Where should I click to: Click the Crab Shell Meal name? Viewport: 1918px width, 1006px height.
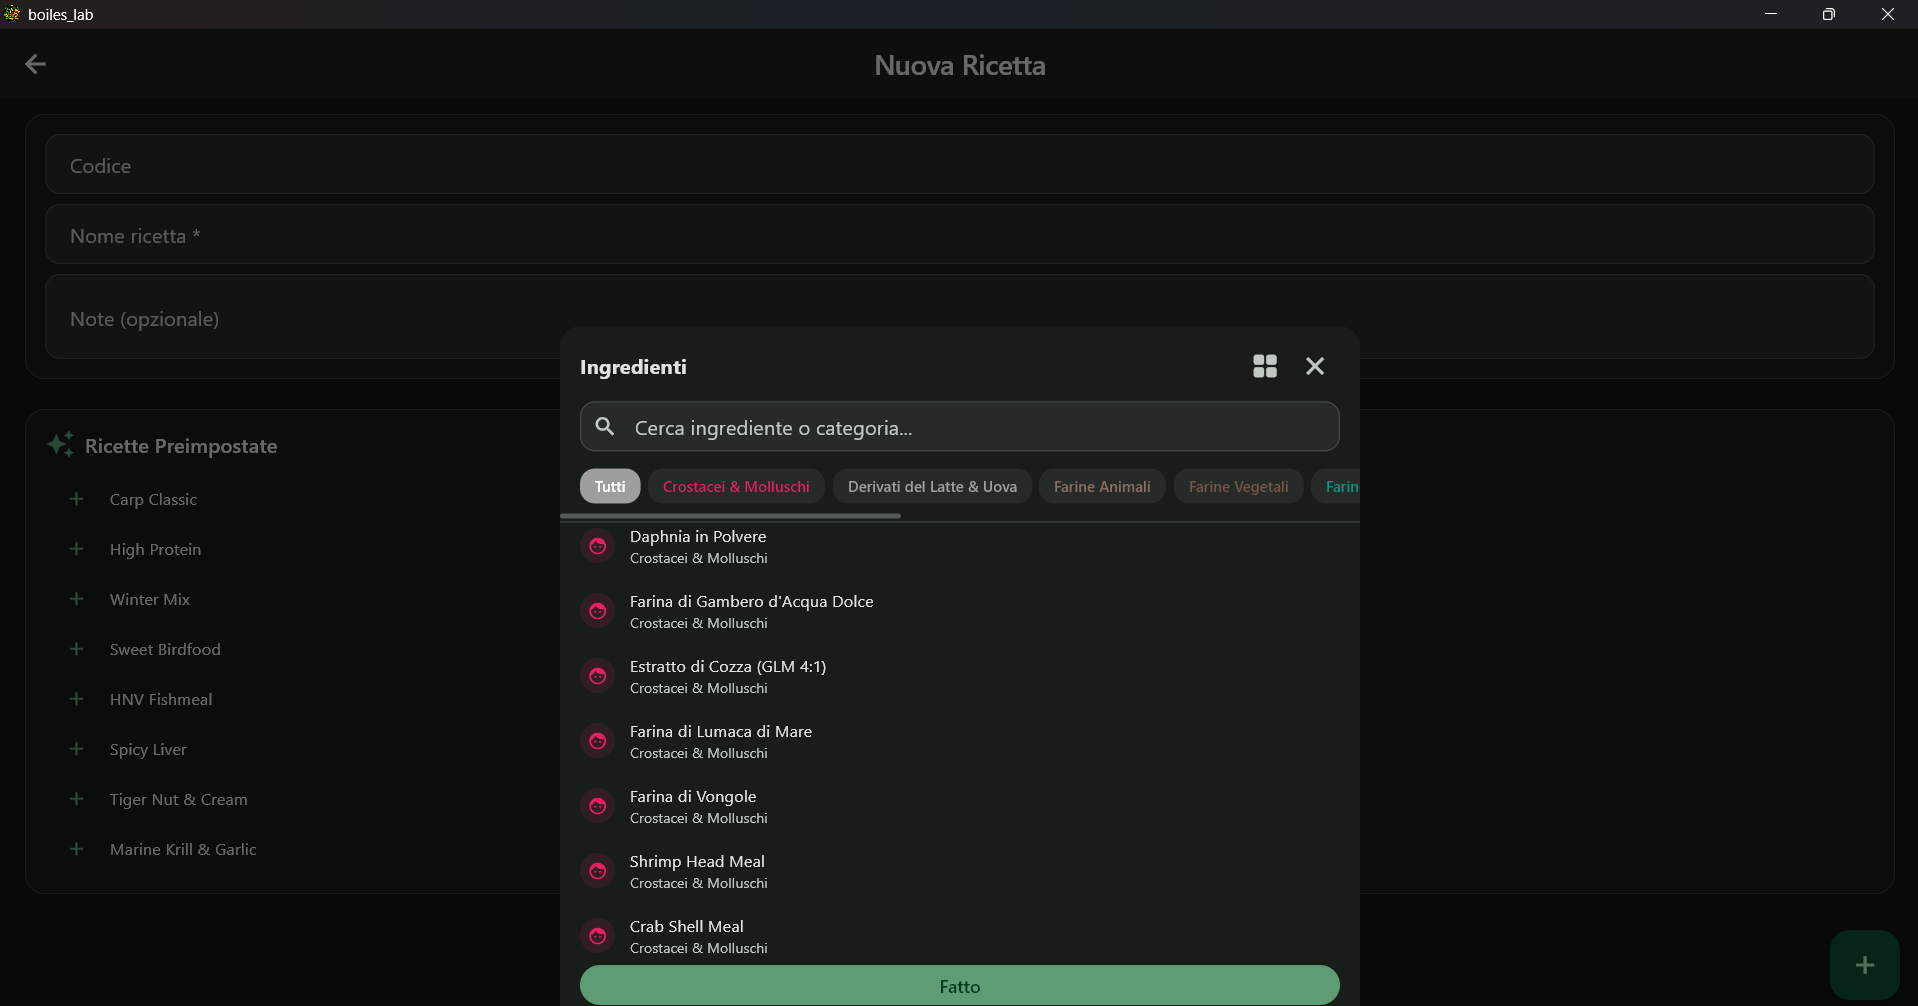pyautogui.click(x=687, y=926)
